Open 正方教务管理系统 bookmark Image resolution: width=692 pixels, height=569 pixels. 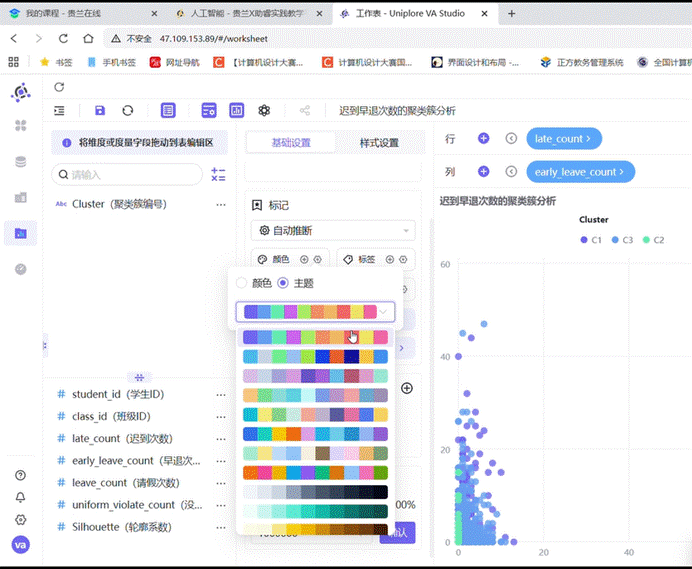tap(582, 62)
